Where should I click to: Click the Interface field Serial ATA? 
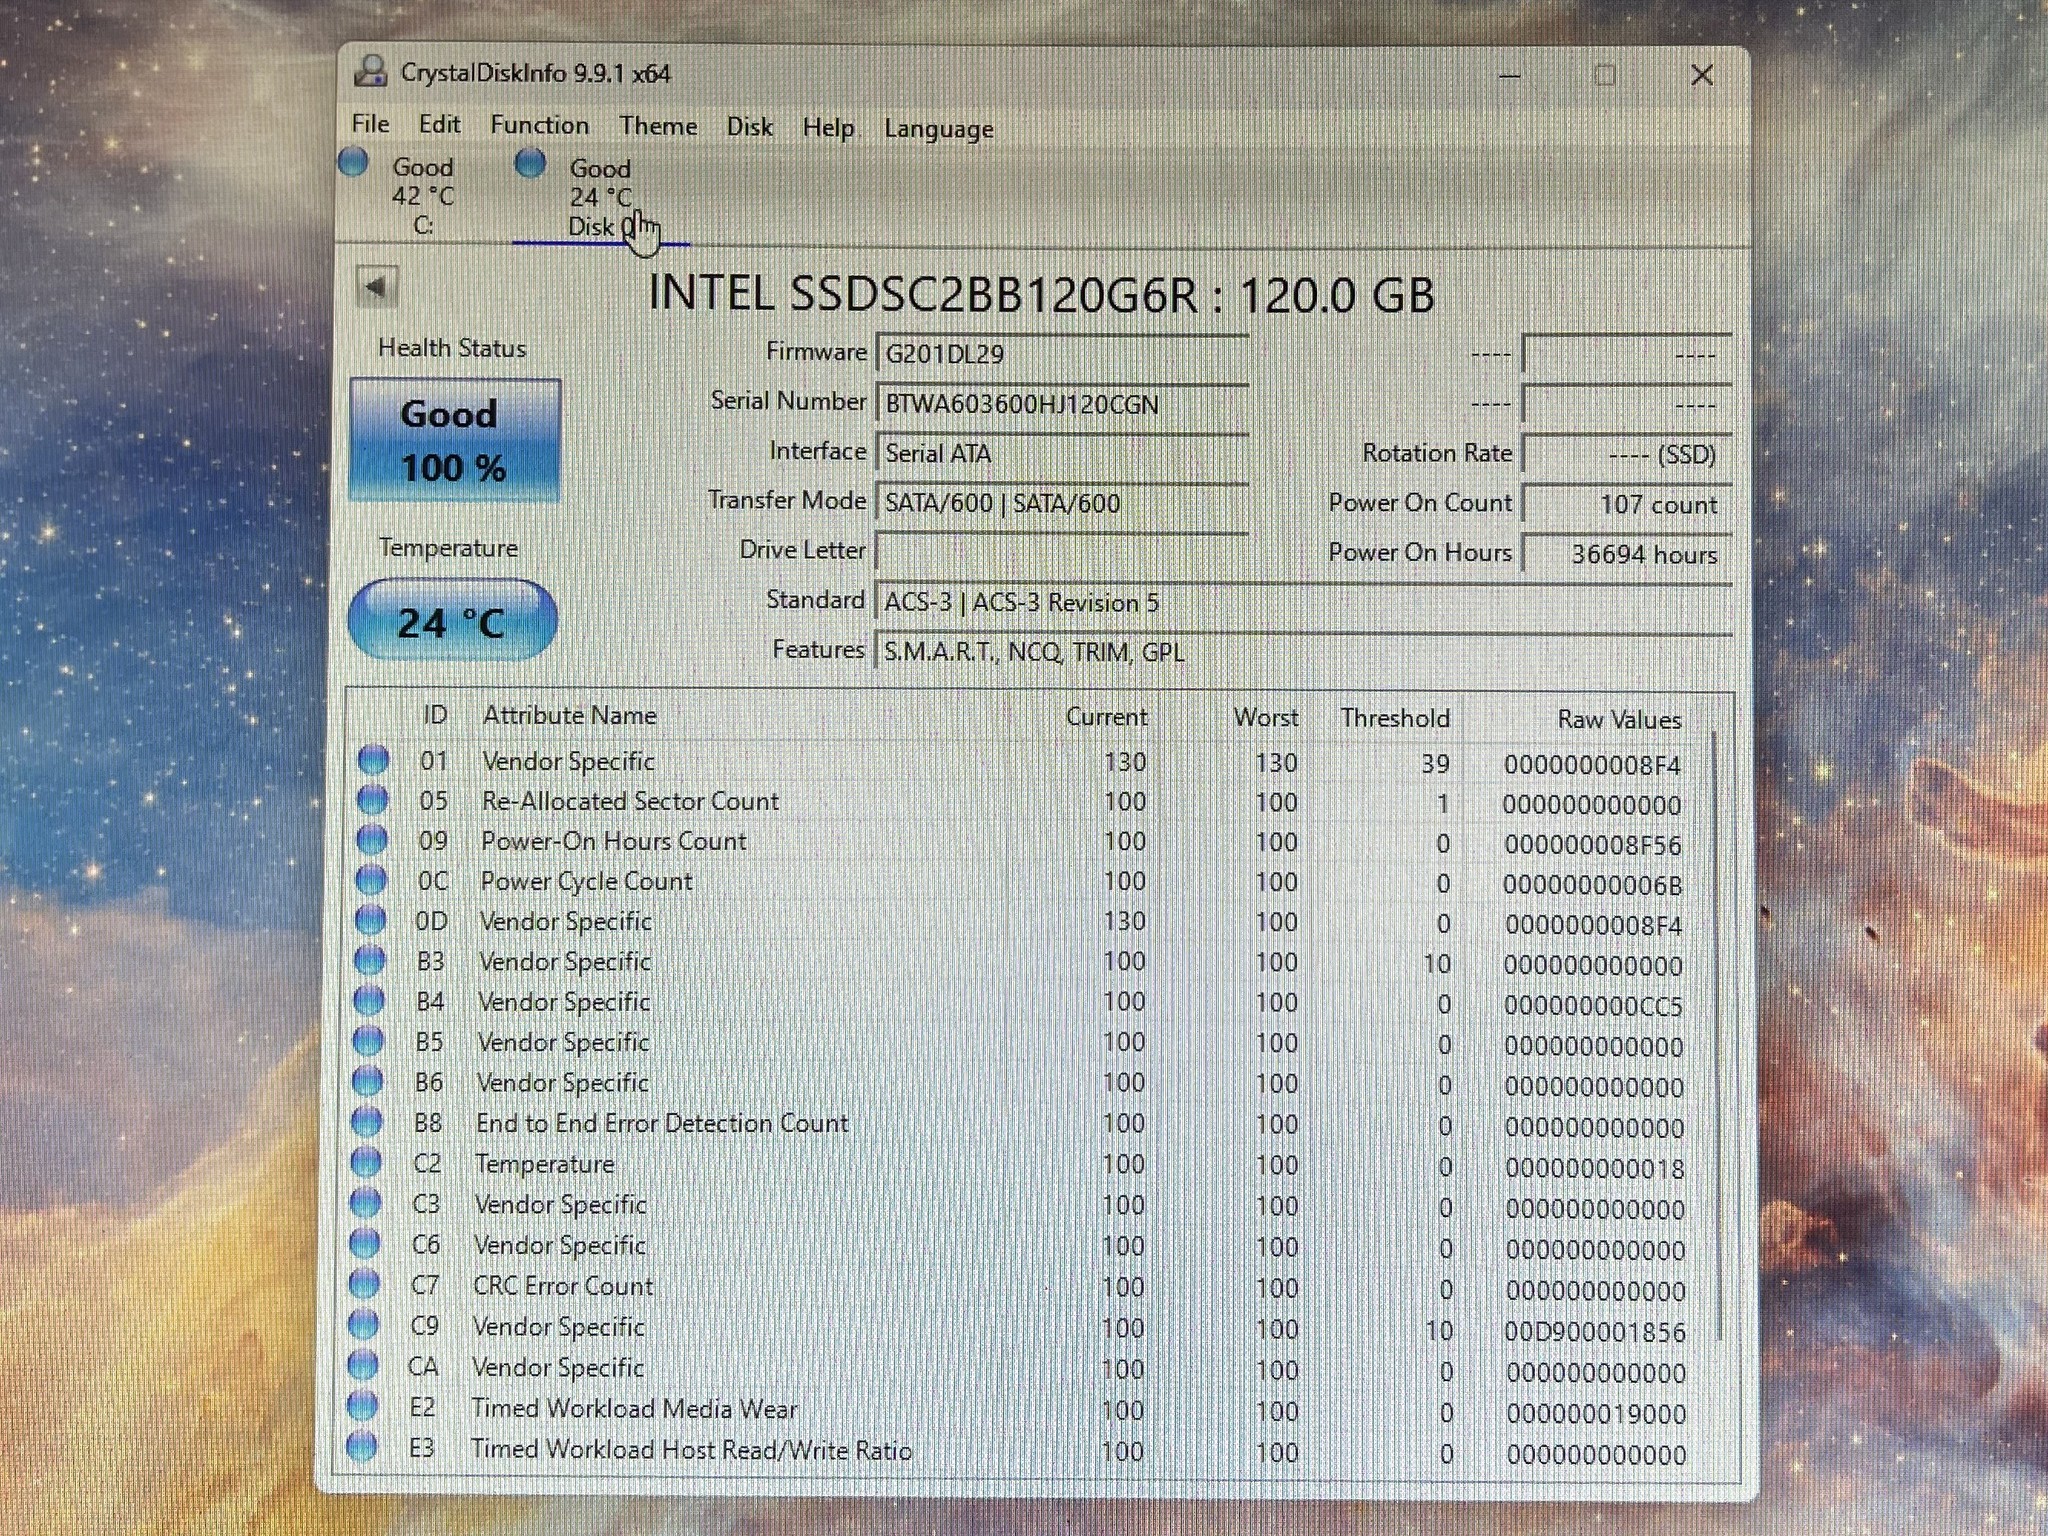pos(1062,453)
